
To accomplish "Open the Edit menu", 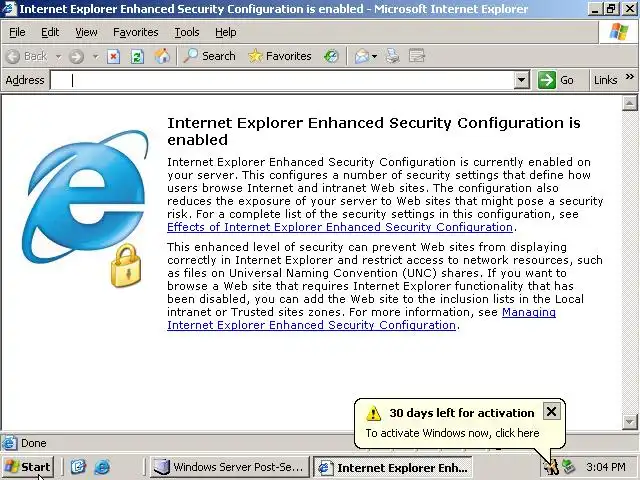I will click(x=50, y=32).
